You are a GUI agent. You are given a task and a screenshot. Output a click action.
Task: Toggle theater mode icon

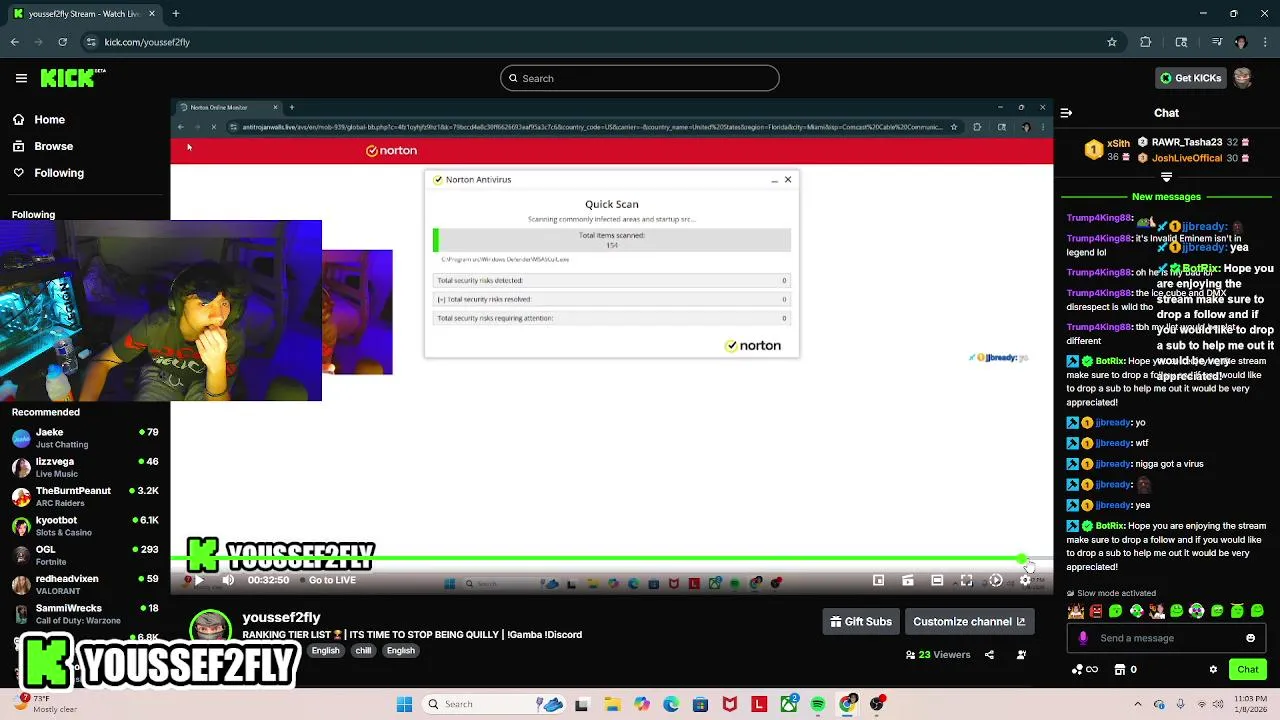tap(937, 580)
